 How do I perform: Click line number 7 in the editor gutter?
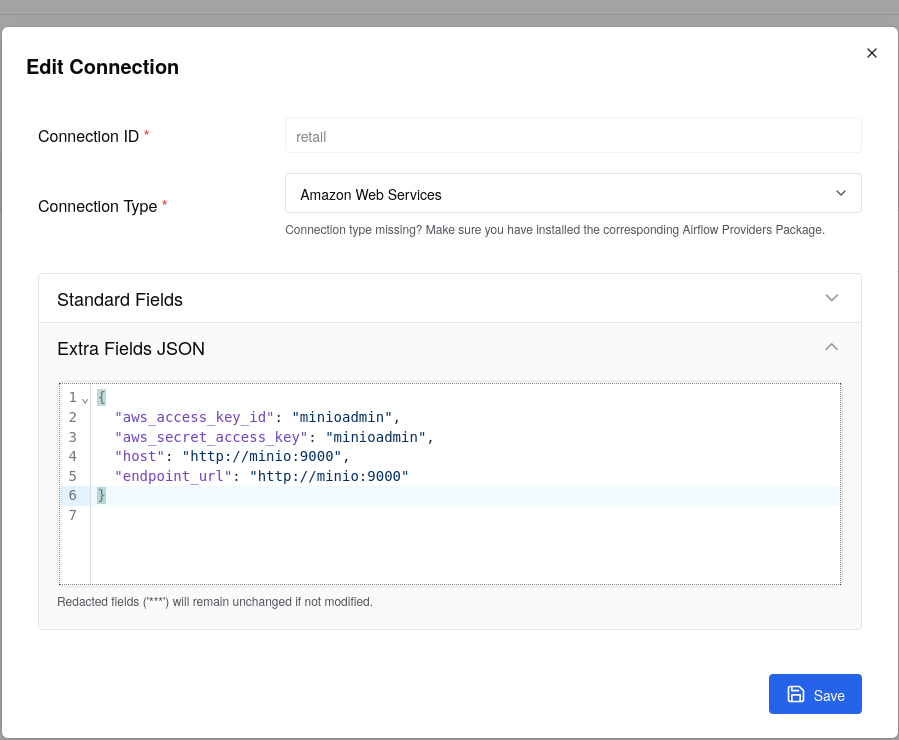click(x=73, y=515)
